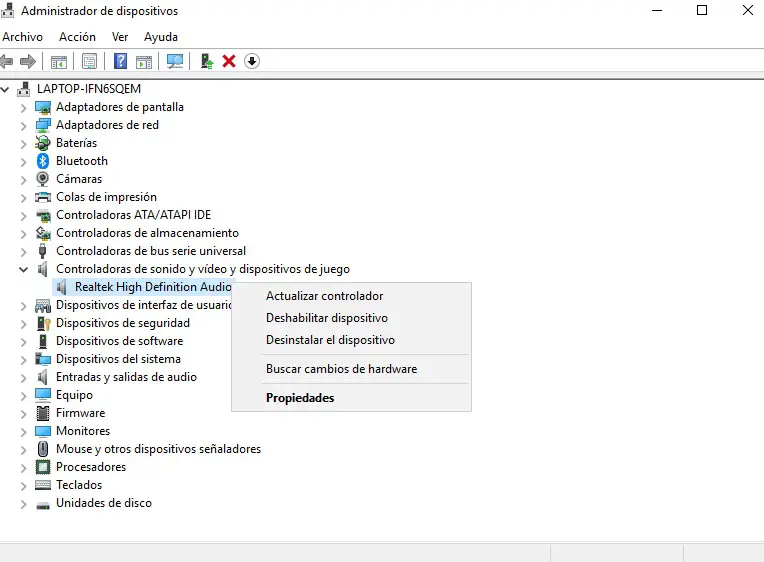Click the action pane toolbar icon
Screen dimensions: 764x562
tap(144, 61)
